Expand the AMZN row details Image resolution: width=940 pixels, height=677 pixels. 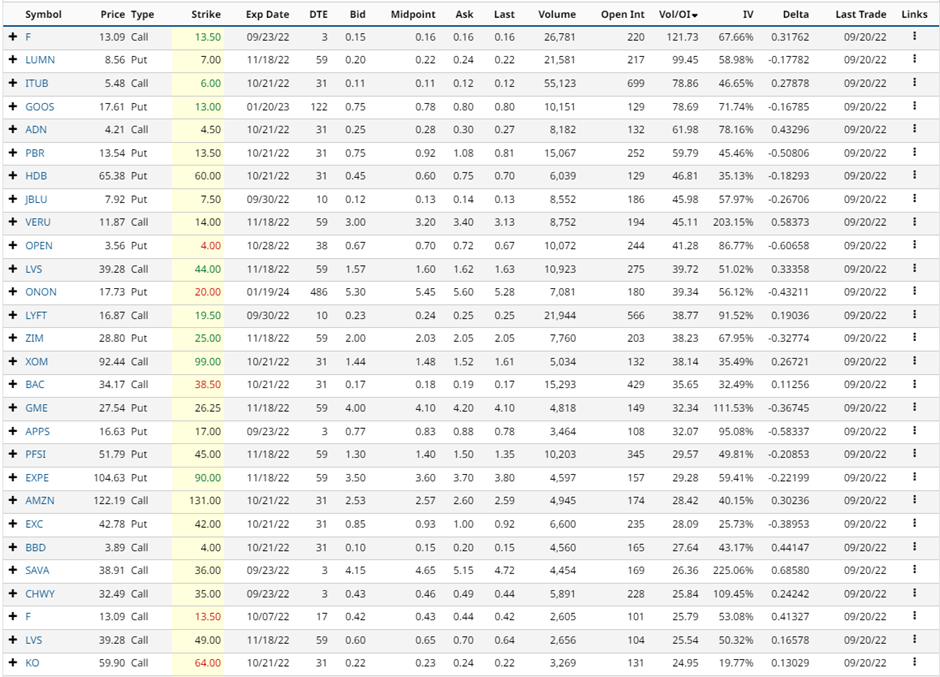coord(13,500)
